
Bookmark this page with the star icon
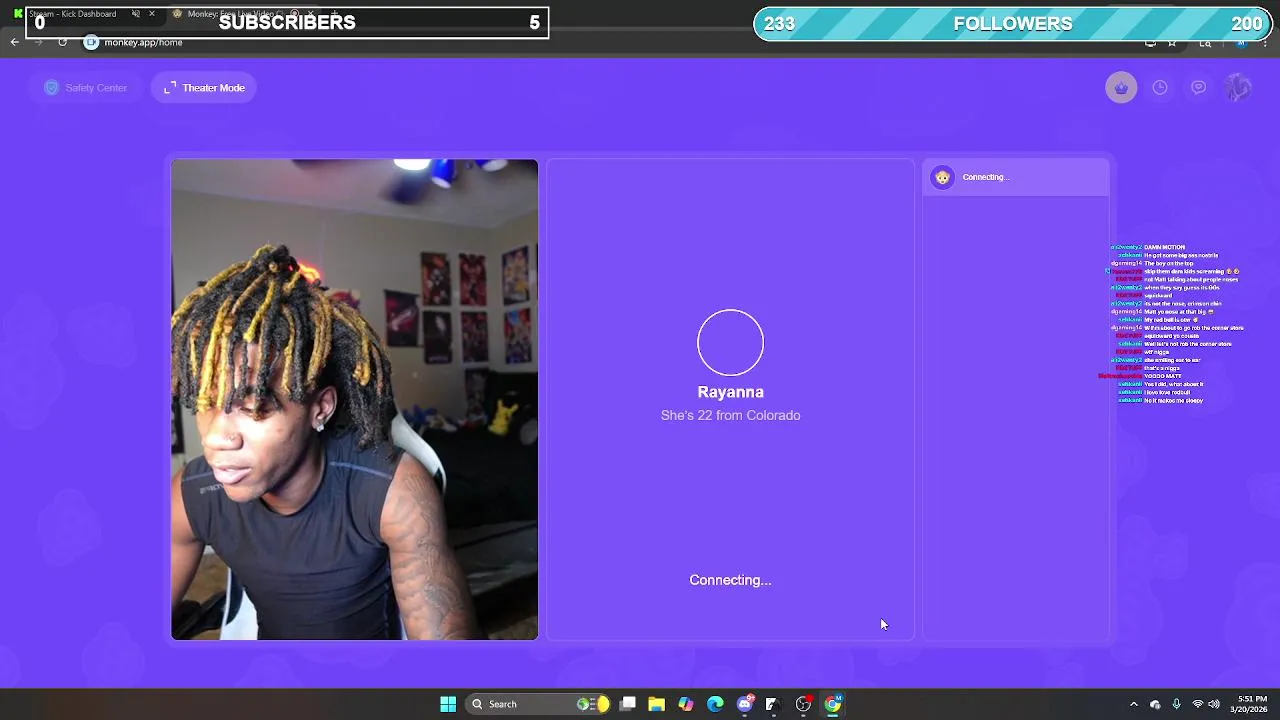pyautogui.click(x=1172, y=42)
